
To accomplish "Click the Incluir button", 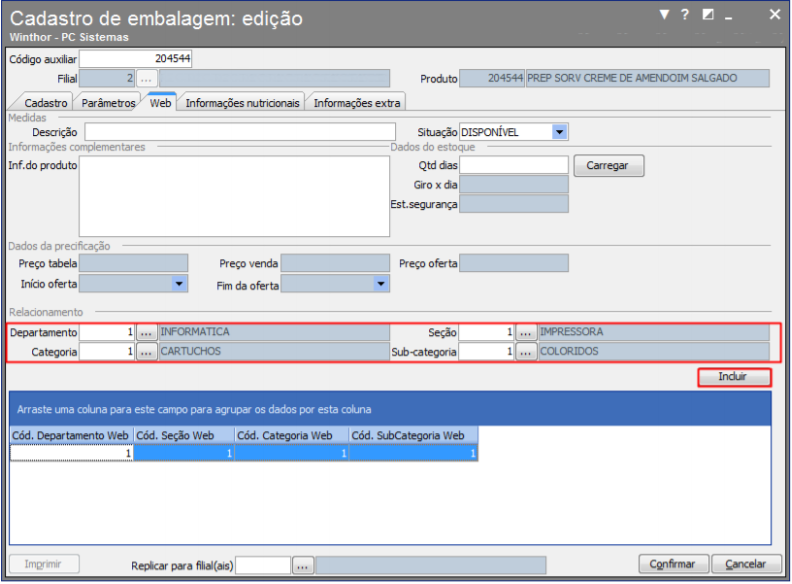I will pyautogui.click(x=734, y=377).
